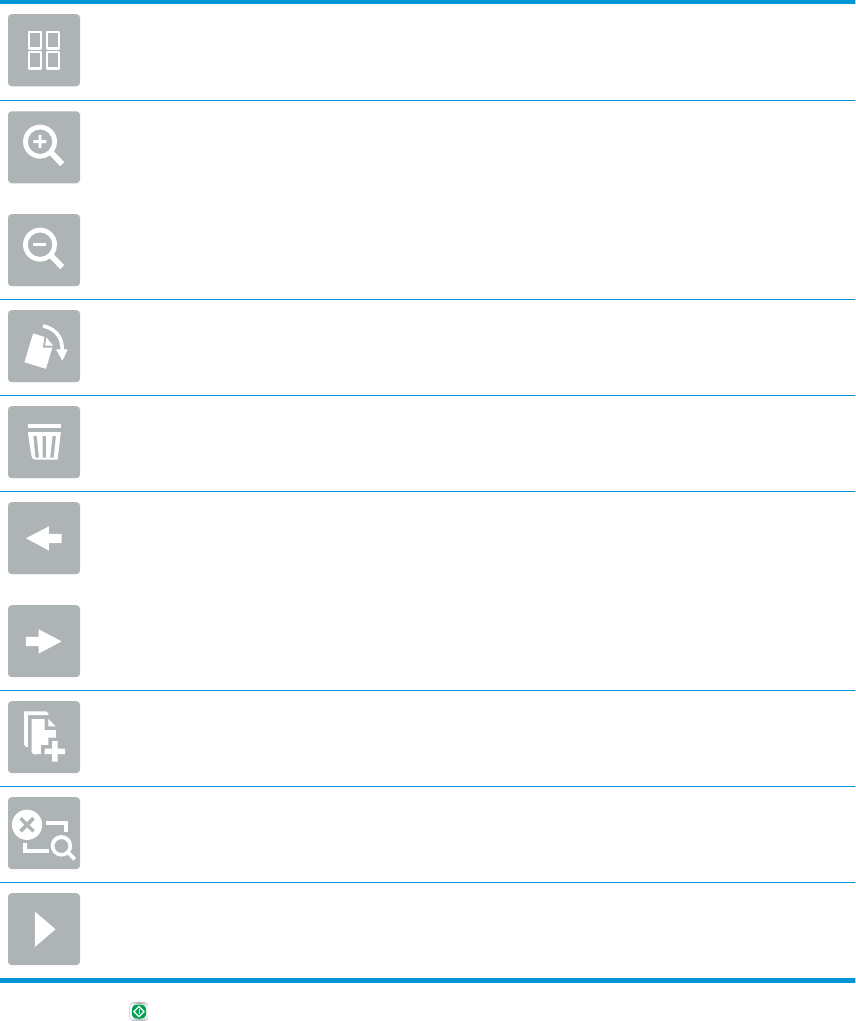The width and height of the screenshot is (856, 1021).
Task: Start the job with the green Start button
Action: pos(139,1011)
